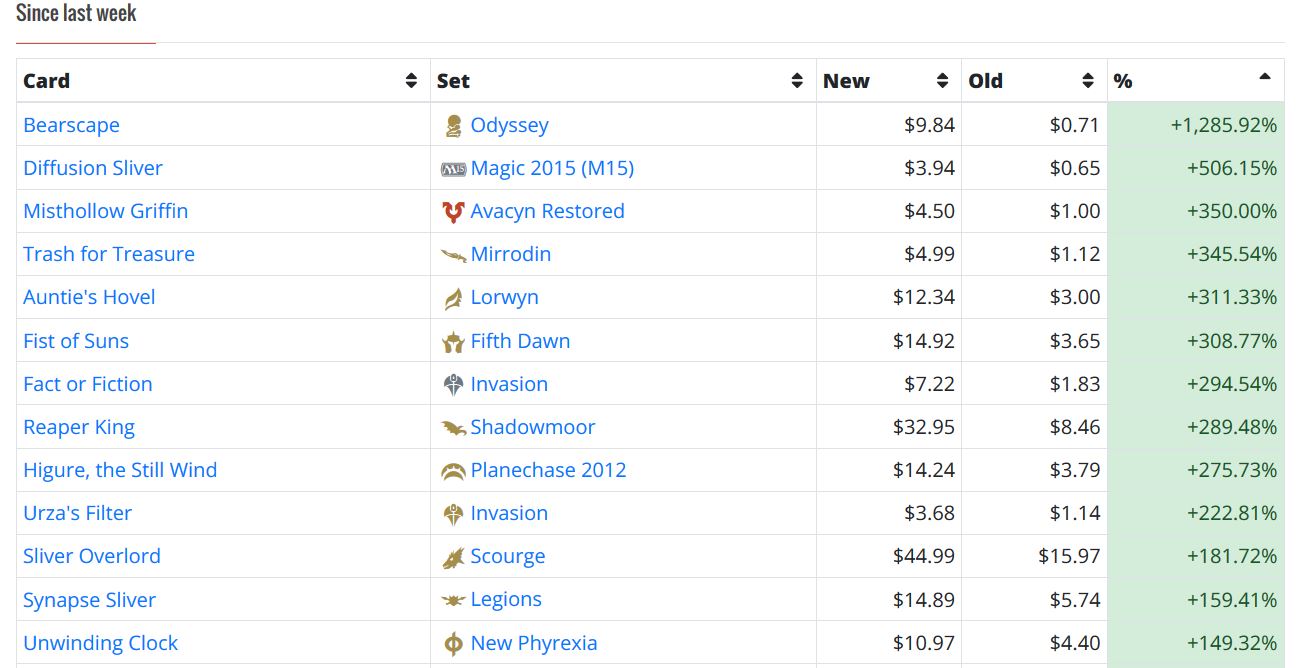The width and height of the screenshot is (1304, 668).
Task: Go to the Scourge set page
Action: (x=508, y=556)
